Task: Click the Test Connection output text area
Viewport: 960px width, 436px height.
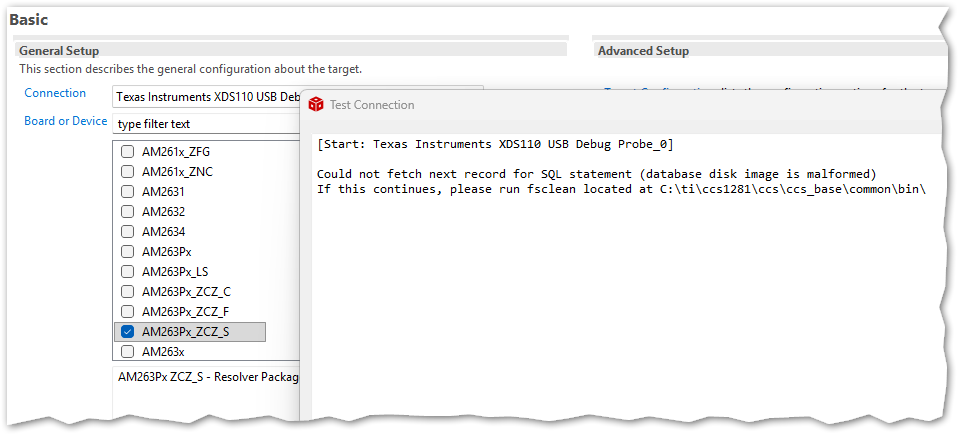Action: pyautogui.click(x=620, y=300)
